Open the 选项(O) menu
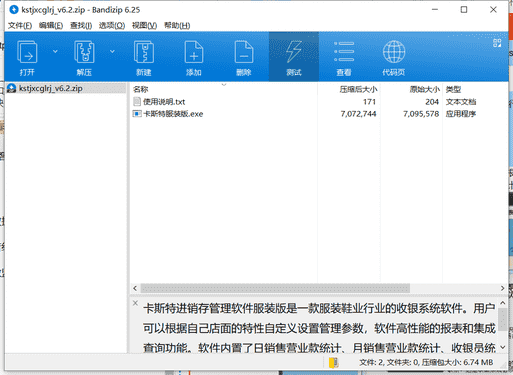Screen dimensions: 513x375 (112, 25)
